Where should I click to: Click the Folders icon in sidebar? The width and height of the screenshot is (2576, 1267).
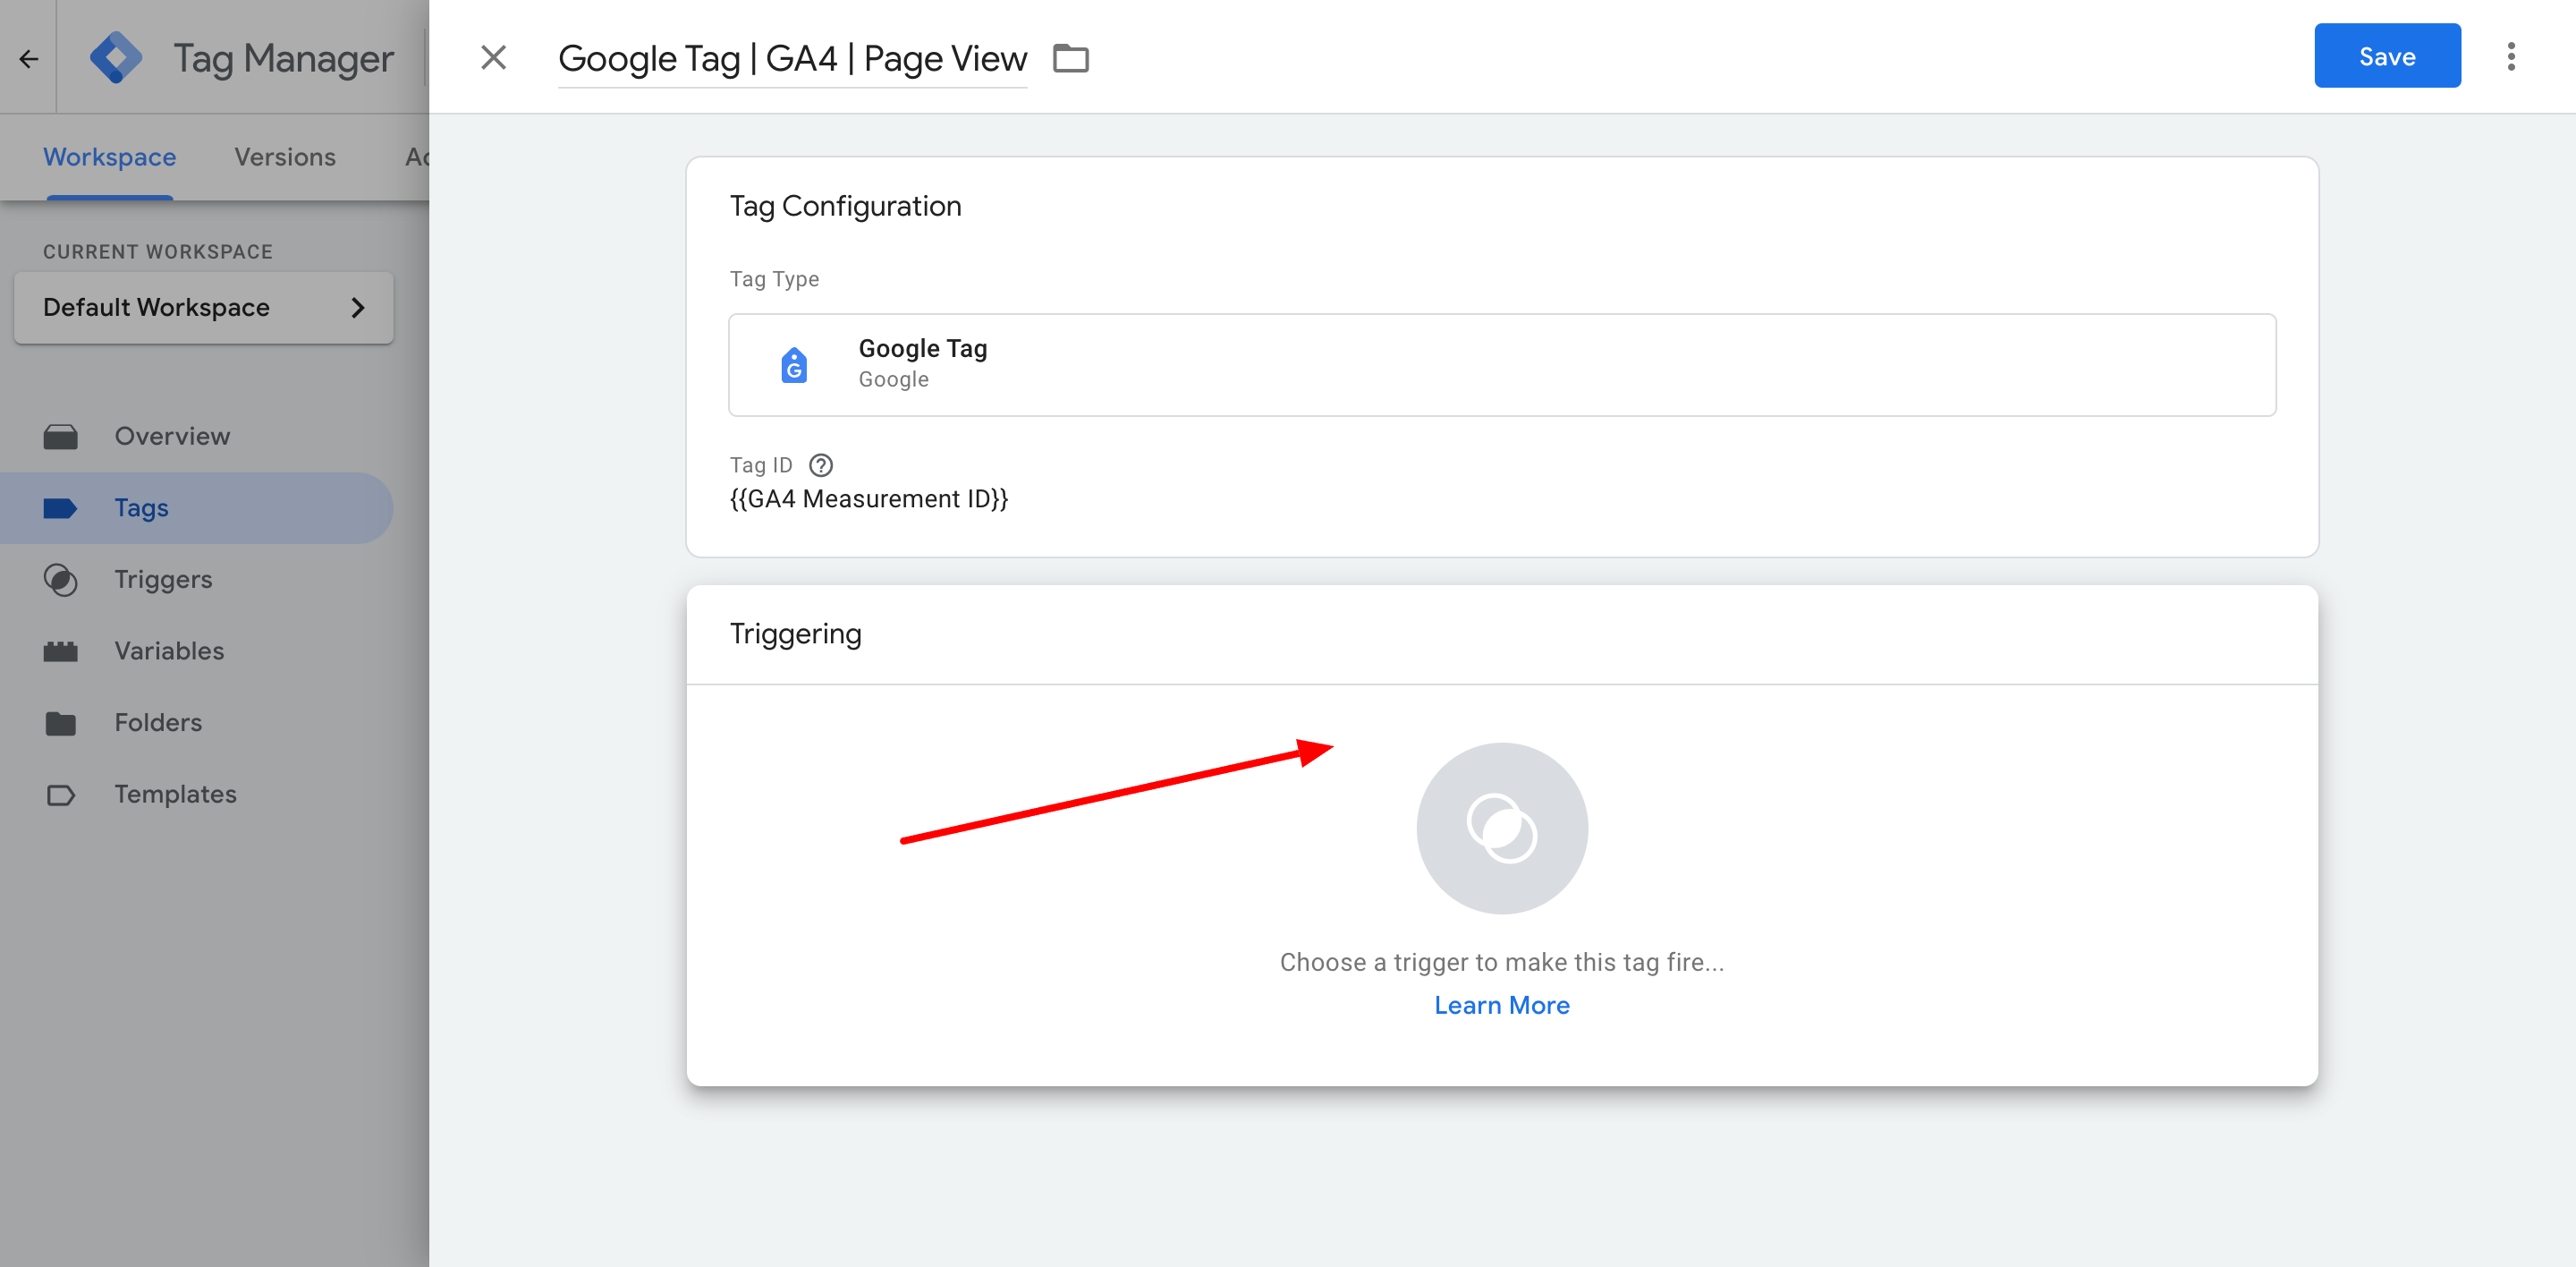click(61, 723)
